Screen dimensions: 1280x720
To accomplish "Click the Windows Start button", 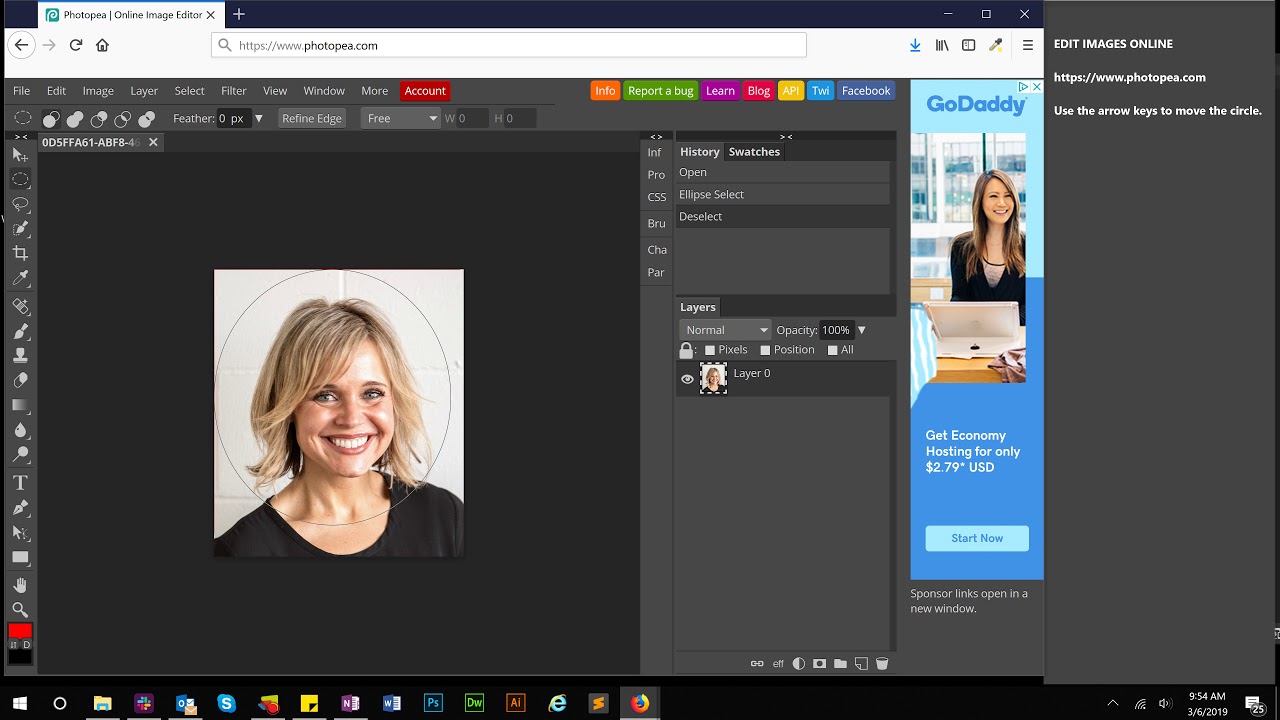I will 19,703.
